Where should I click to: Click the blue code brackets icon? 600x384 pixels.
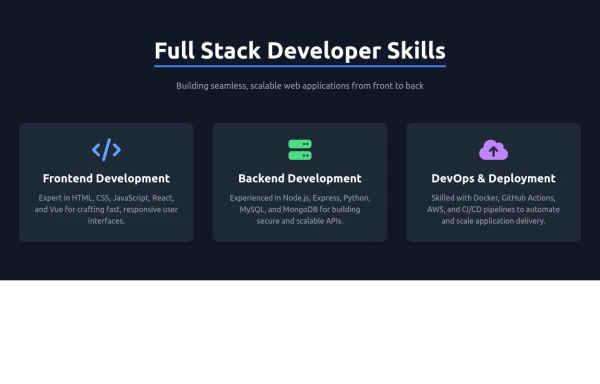[106, 150]
